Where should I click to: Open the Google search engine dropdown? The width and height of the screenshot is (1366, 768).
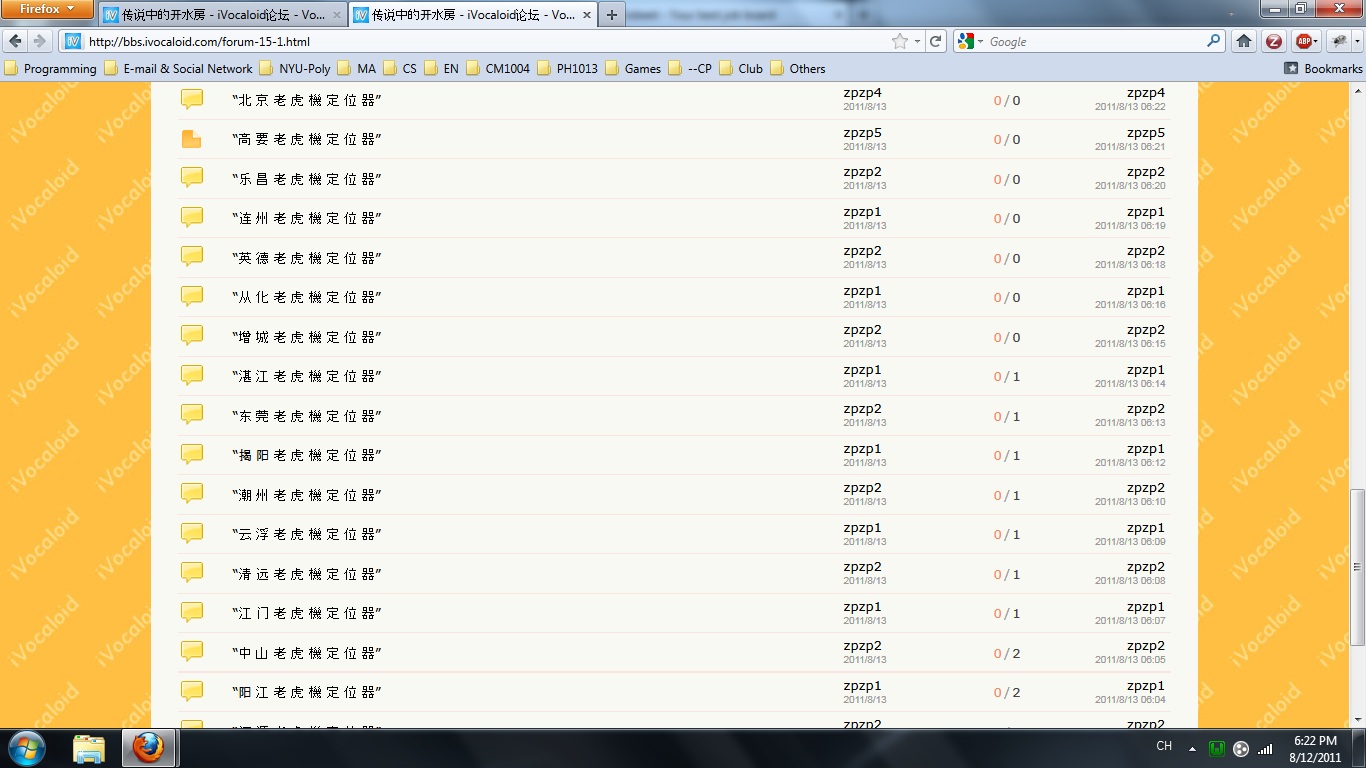click(970, 41)
